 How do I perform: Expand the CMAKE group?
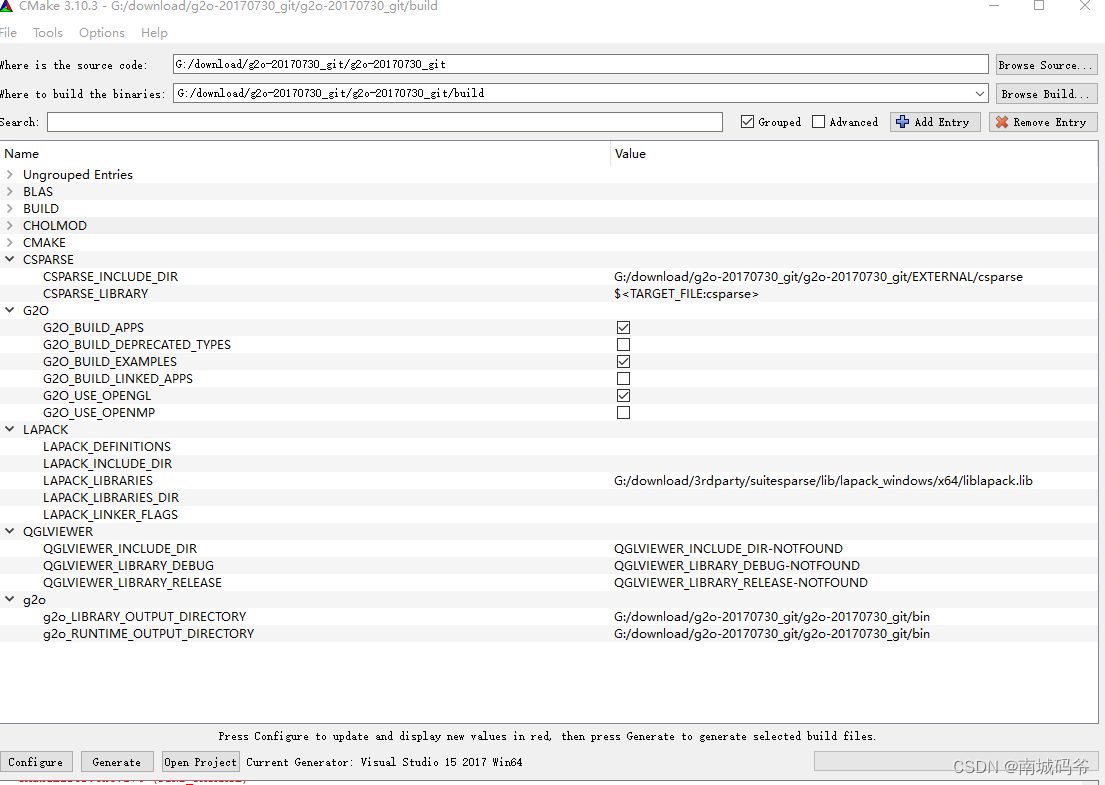click(10, 242)
